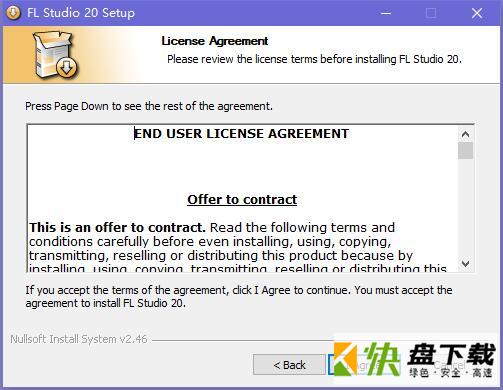
Task: Go to previous step with Back button
Action: coord(289,365)
